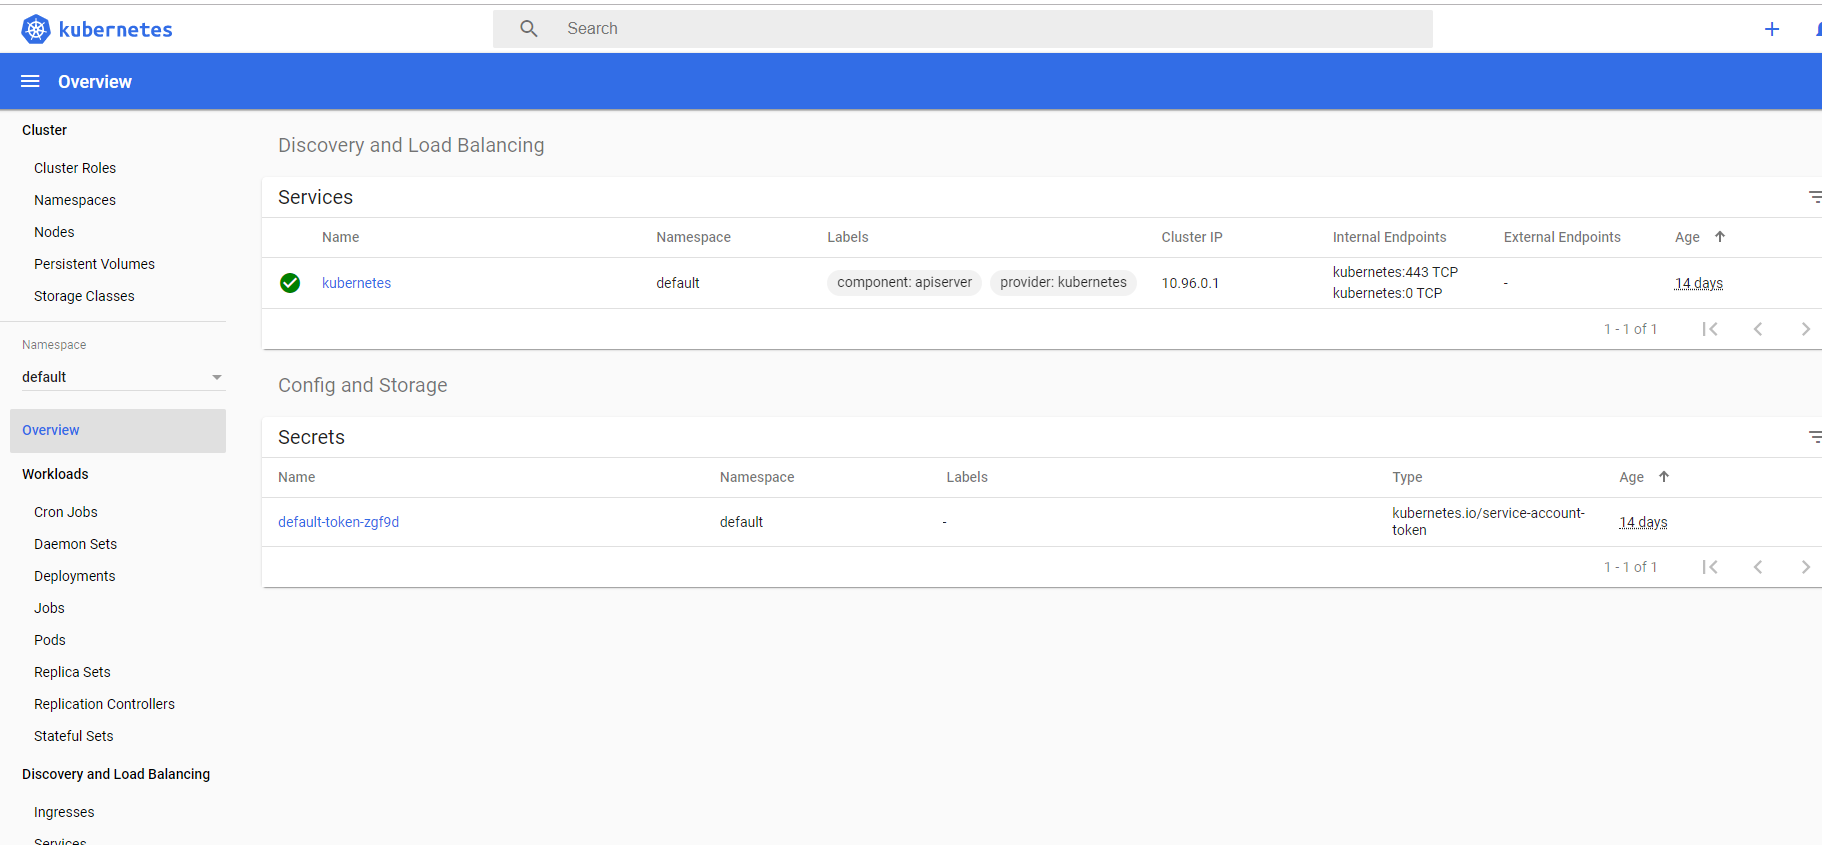Click the Secrets card title
Viewport: 1822px width, 845px height.
[x=311, y=437]
